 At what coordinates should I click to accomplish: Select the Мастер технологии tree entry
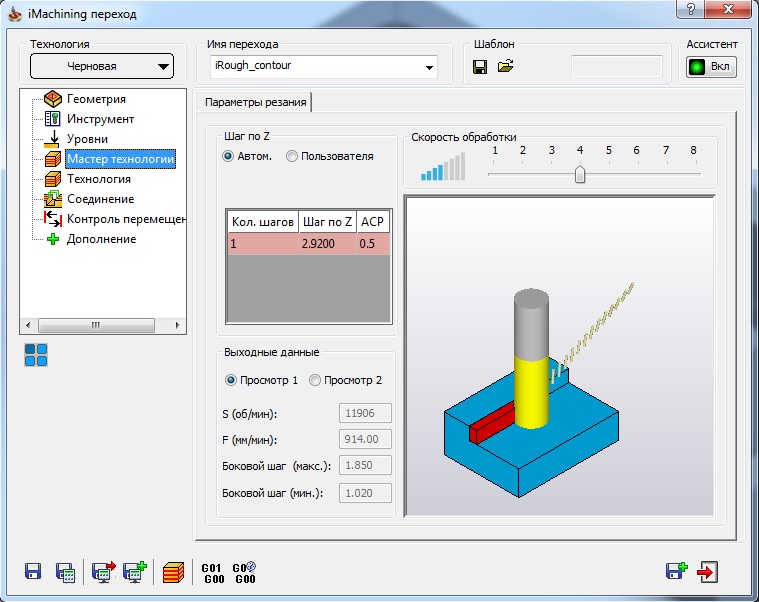(121, 159)
